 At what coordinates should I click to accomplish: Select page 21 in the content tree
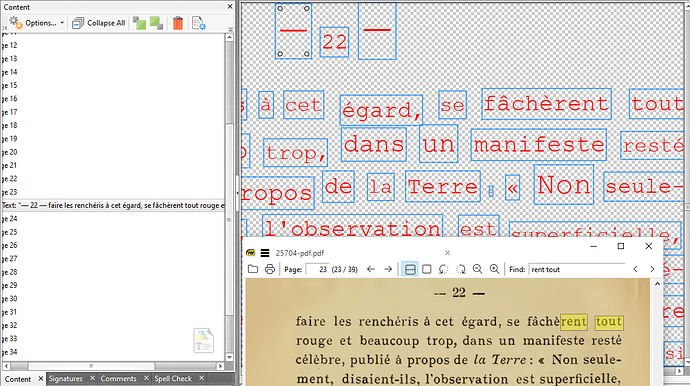(x=9, y=165)
